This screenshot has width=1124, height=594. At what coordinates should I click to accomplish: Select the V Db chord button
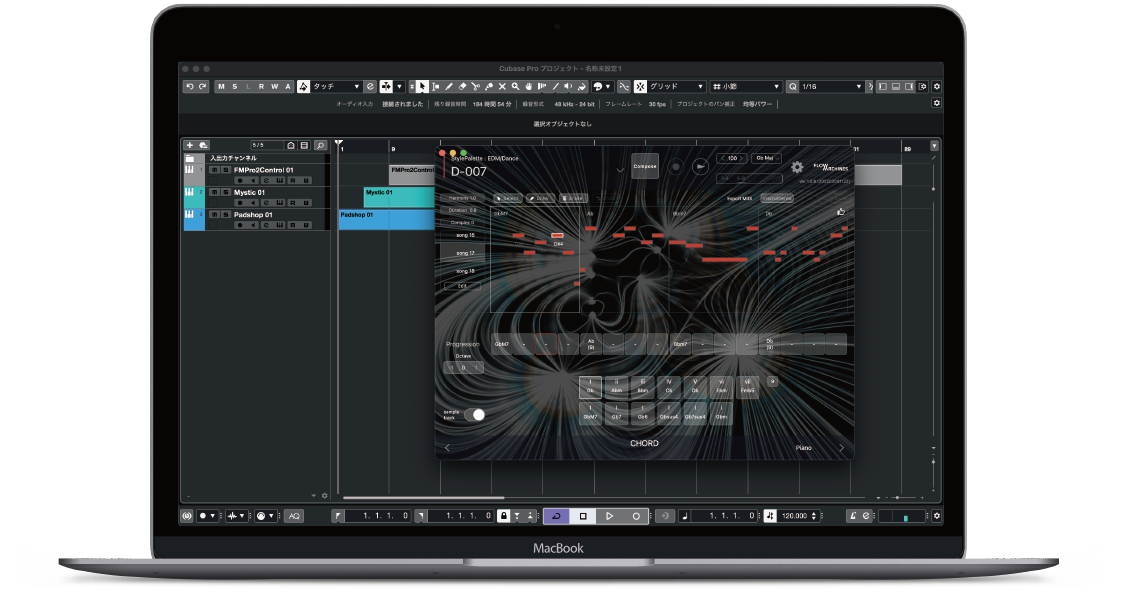[x=695, y=387]
